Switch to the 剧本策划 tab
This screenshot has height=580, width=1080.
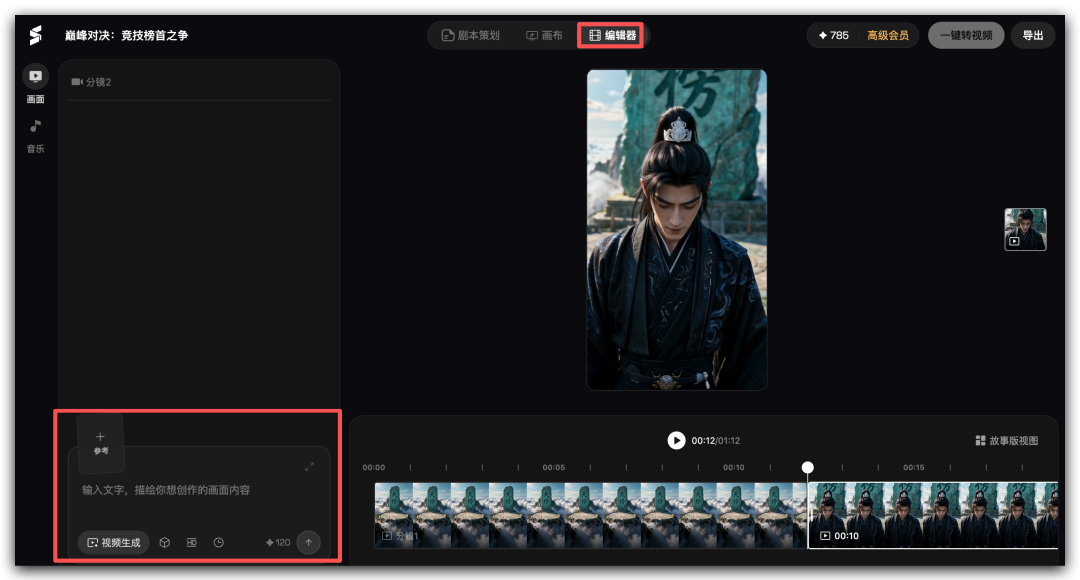[470, 35]
